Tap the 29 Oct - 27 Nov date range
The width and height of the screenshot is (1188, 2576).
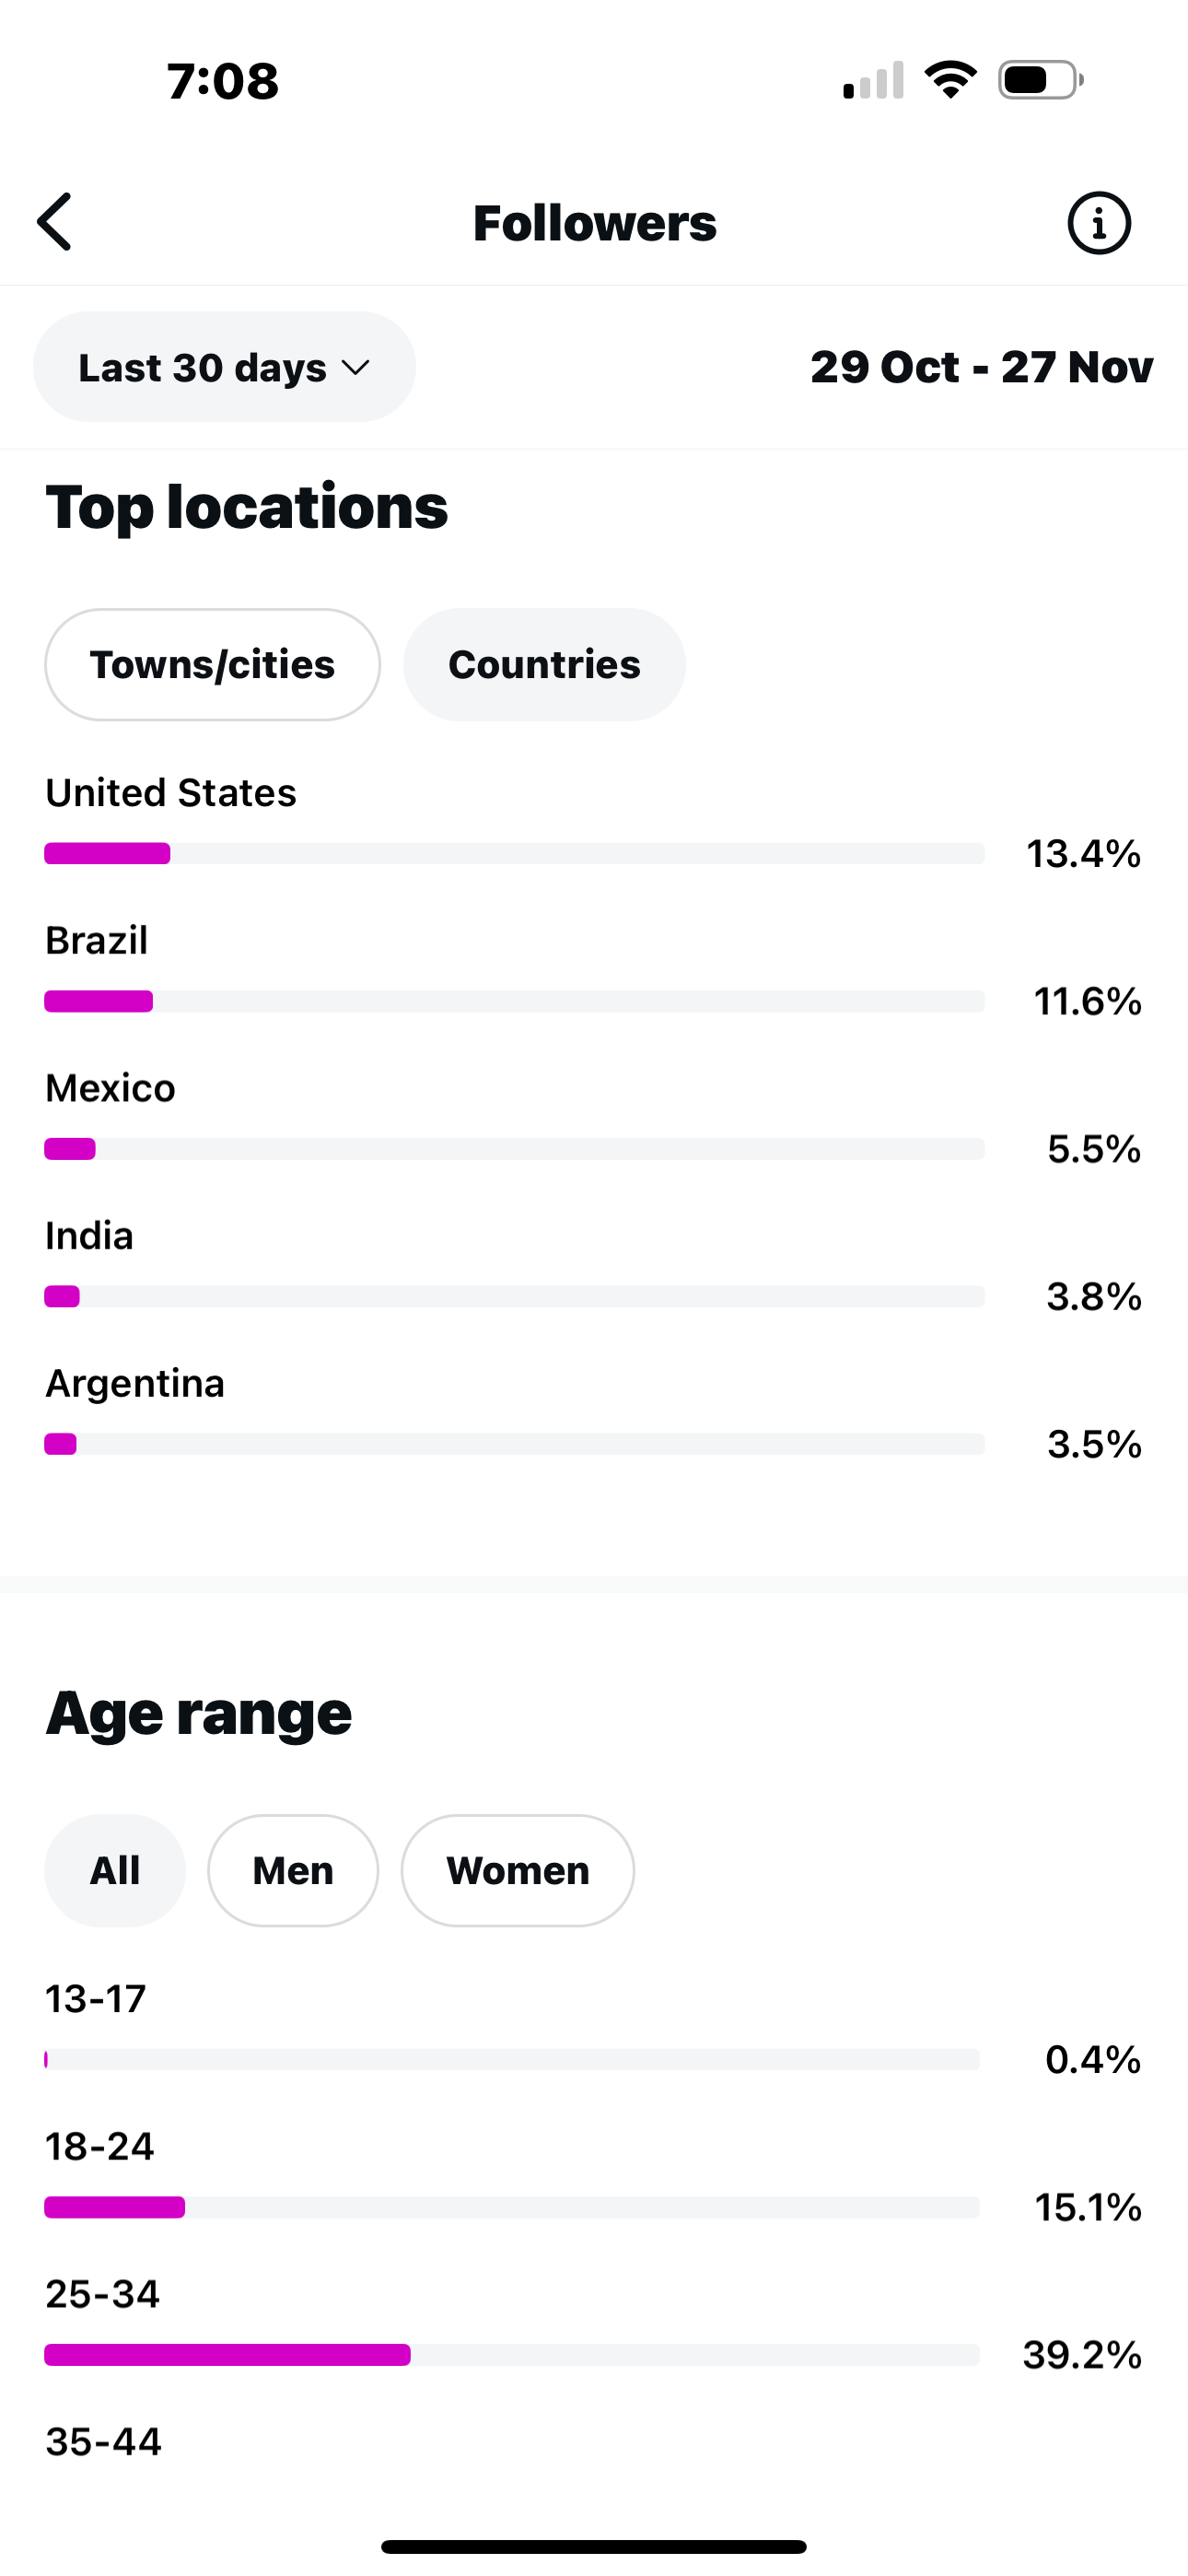(981, 367)
